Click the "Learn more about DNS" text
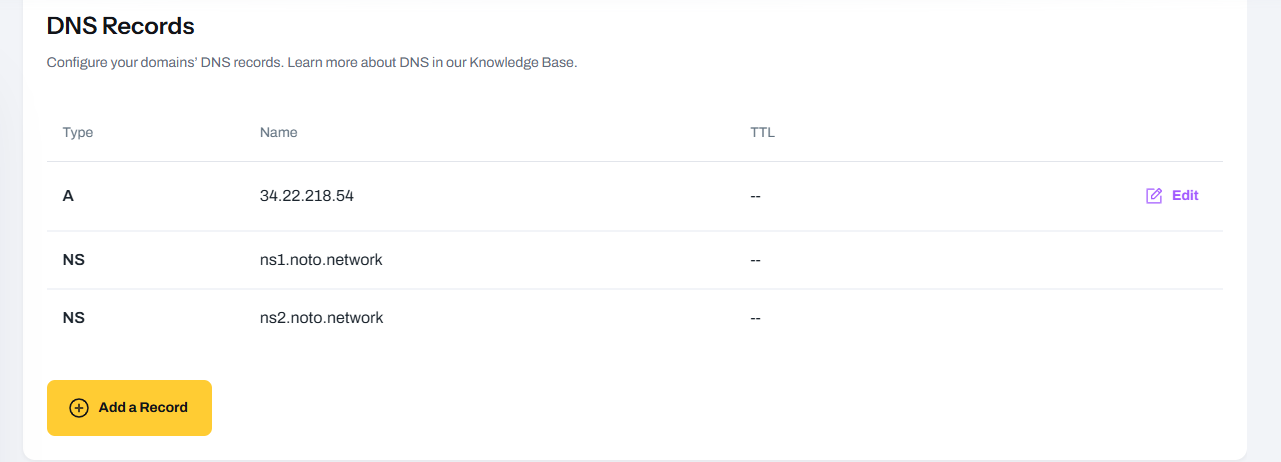The image size is (1281, 462). pyautogui.click(x=358, y=62)
